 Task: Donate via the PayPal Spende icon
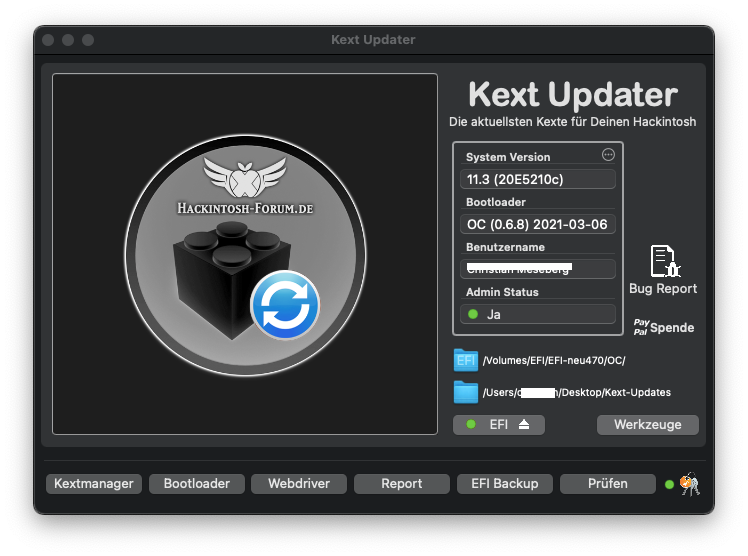(x=664, y=328)
